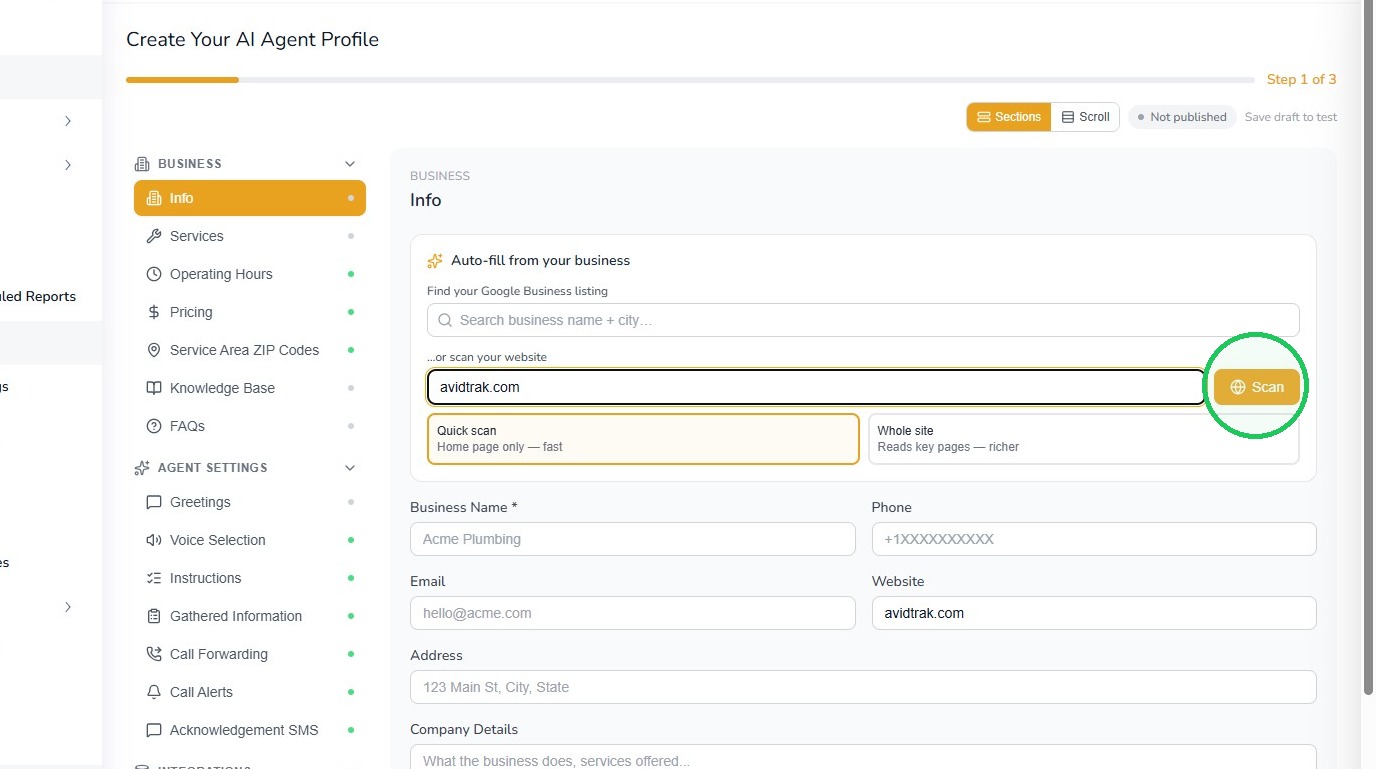The width and height of the screenshot is (1376, 769).
Task: Click the book icon for Knowledge Base
Action: pyautogui.click(x=153, y=388)
